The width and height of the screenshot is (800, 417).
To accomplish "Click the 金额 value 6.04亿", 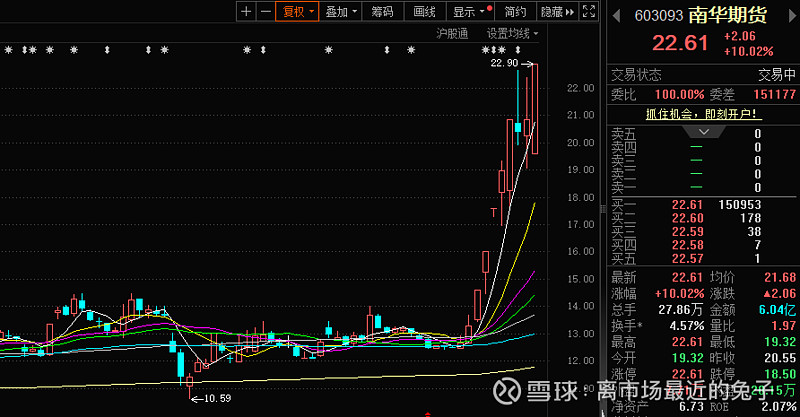I will pos(778,309).
